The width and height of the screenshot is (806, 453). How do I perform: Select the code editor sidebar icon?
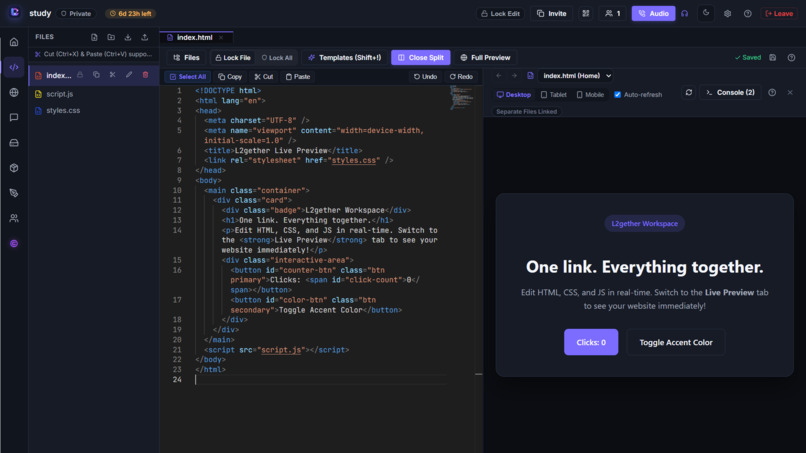coord(14,67)
